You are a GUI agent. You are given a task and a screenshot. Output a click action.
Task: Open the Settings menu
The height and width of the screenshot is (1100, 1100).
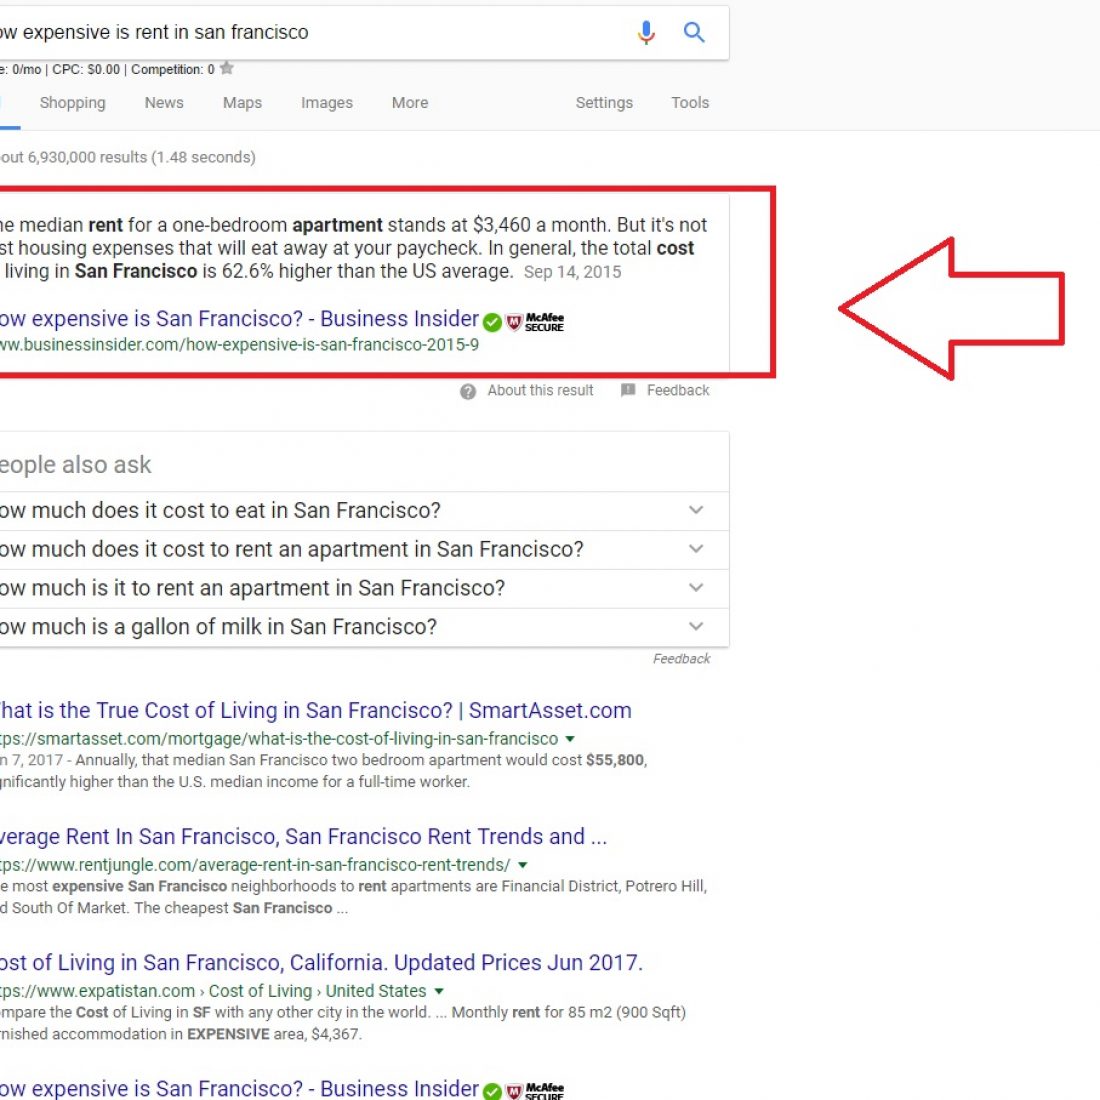[x=604, y=102]
